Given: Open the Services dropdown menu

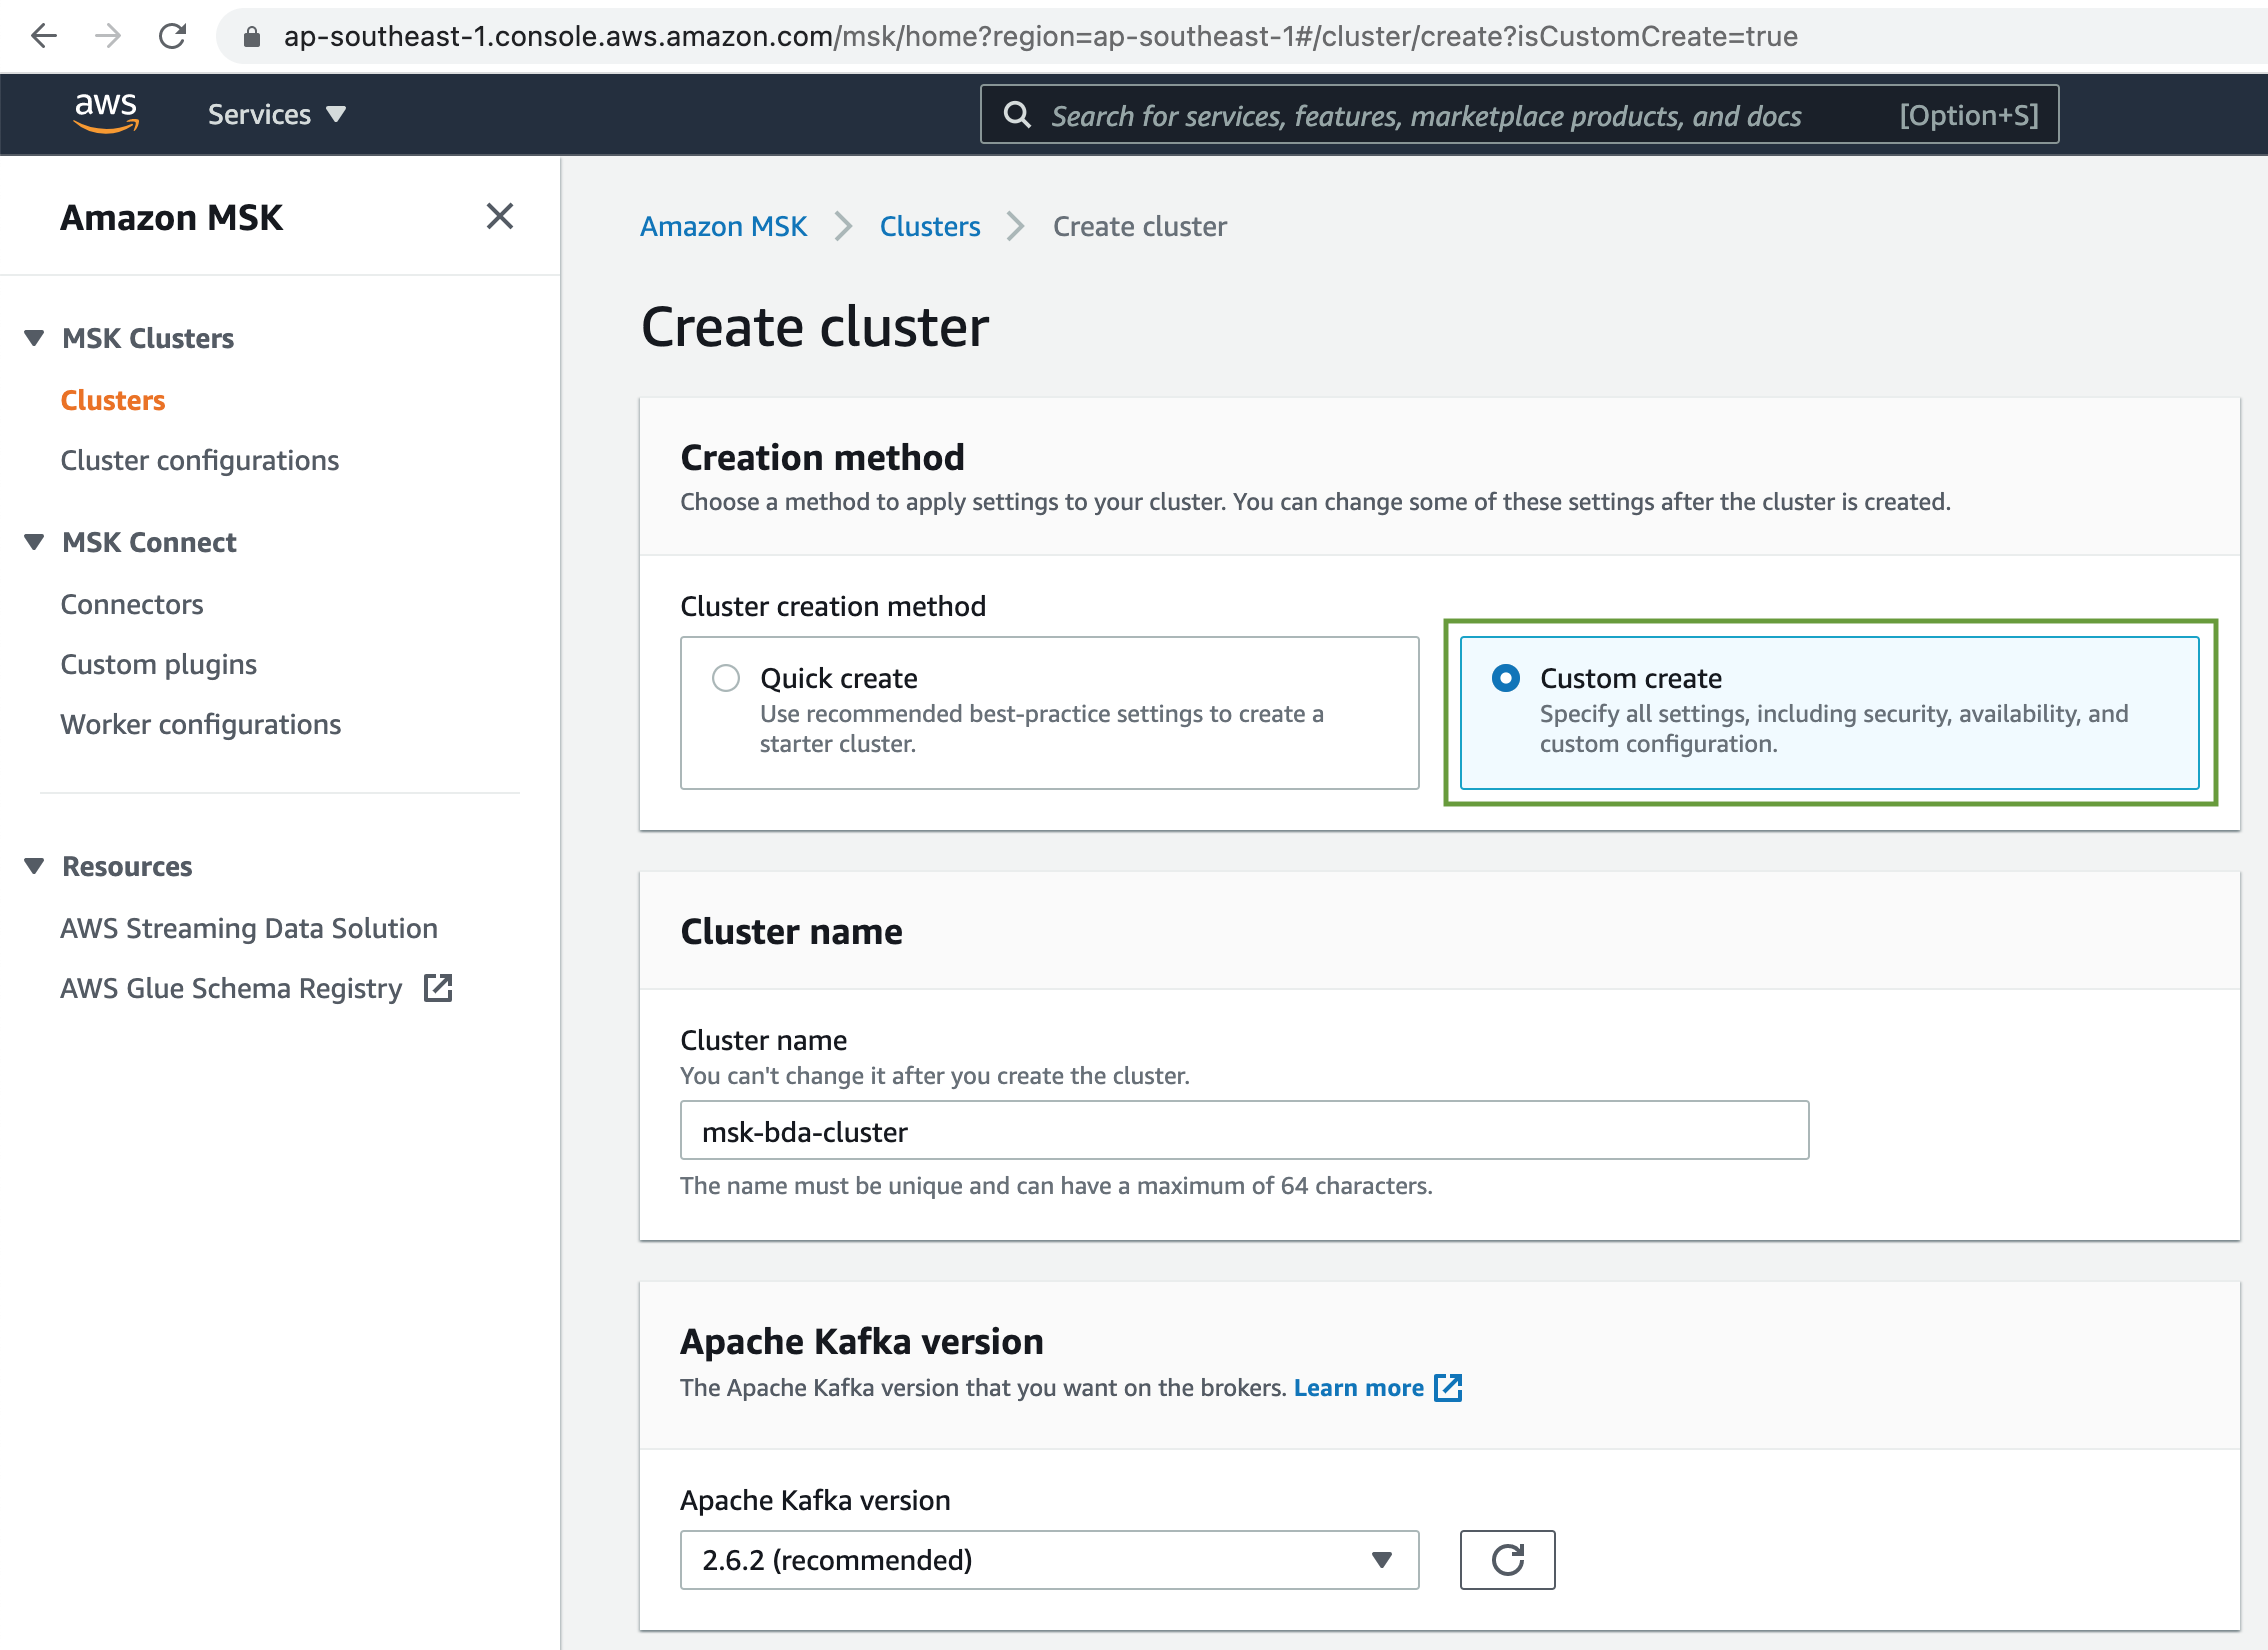Looking at the screenshot, I should click(x=276, y=115).
